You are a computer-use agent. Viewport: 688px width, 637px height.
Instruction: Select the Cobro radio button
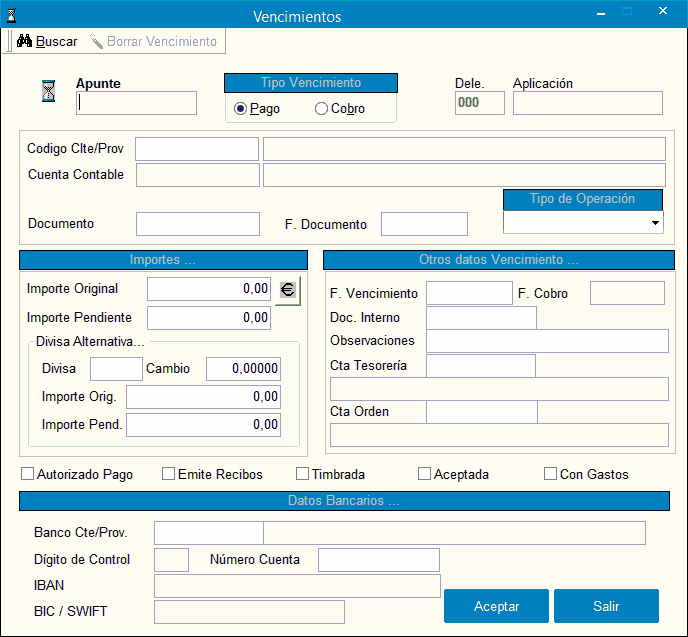coord(321,109)
